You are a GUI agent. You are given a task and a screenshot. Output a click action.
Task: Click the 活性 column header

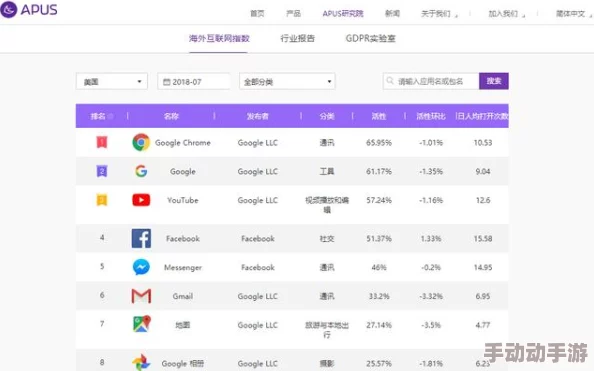click(378, 116)
